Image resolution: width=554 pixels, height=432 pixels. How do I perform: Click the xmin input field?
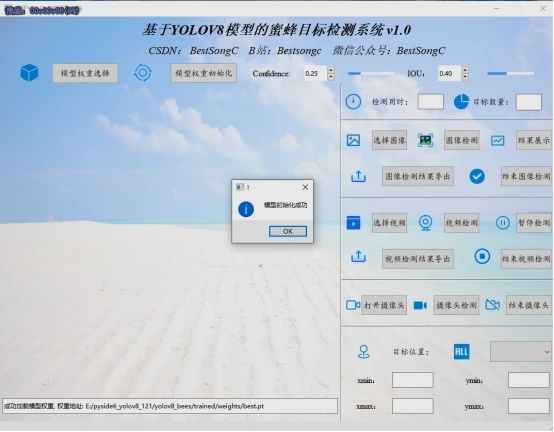click(413, 380)
